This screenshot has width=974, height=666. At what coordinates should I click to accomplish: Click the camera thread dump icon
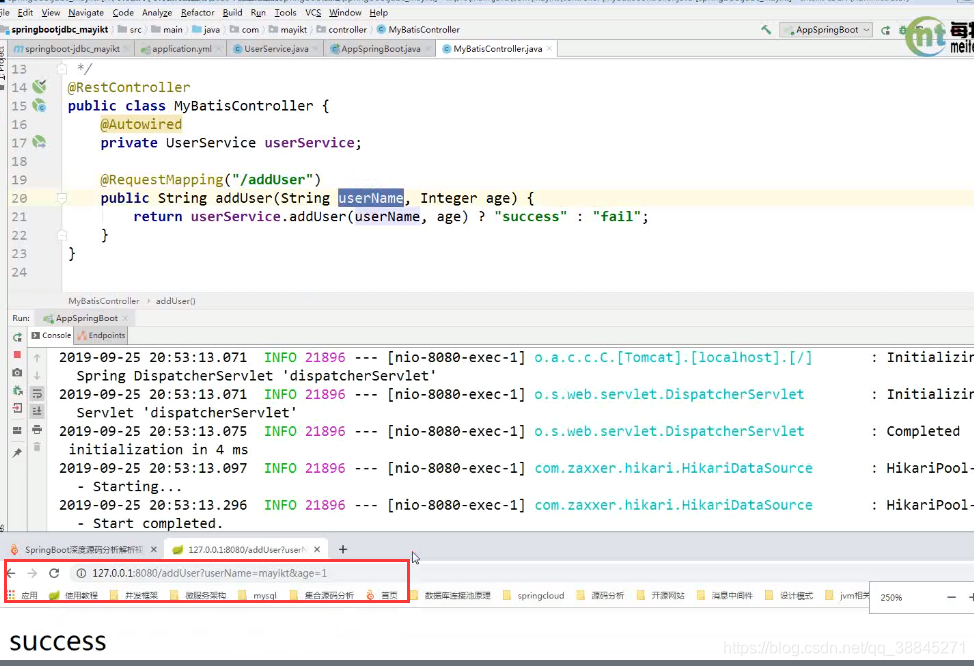17,373
